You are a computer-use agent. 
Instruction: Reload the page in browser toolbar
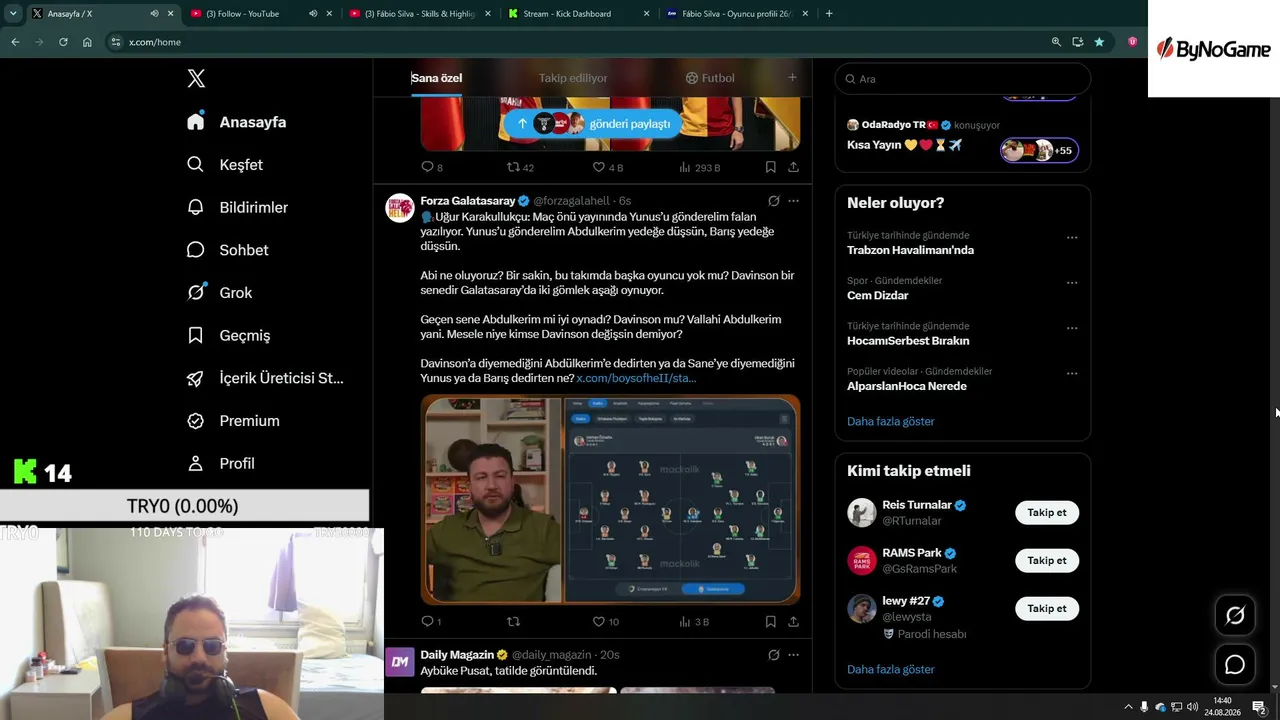tap(63, 42)
